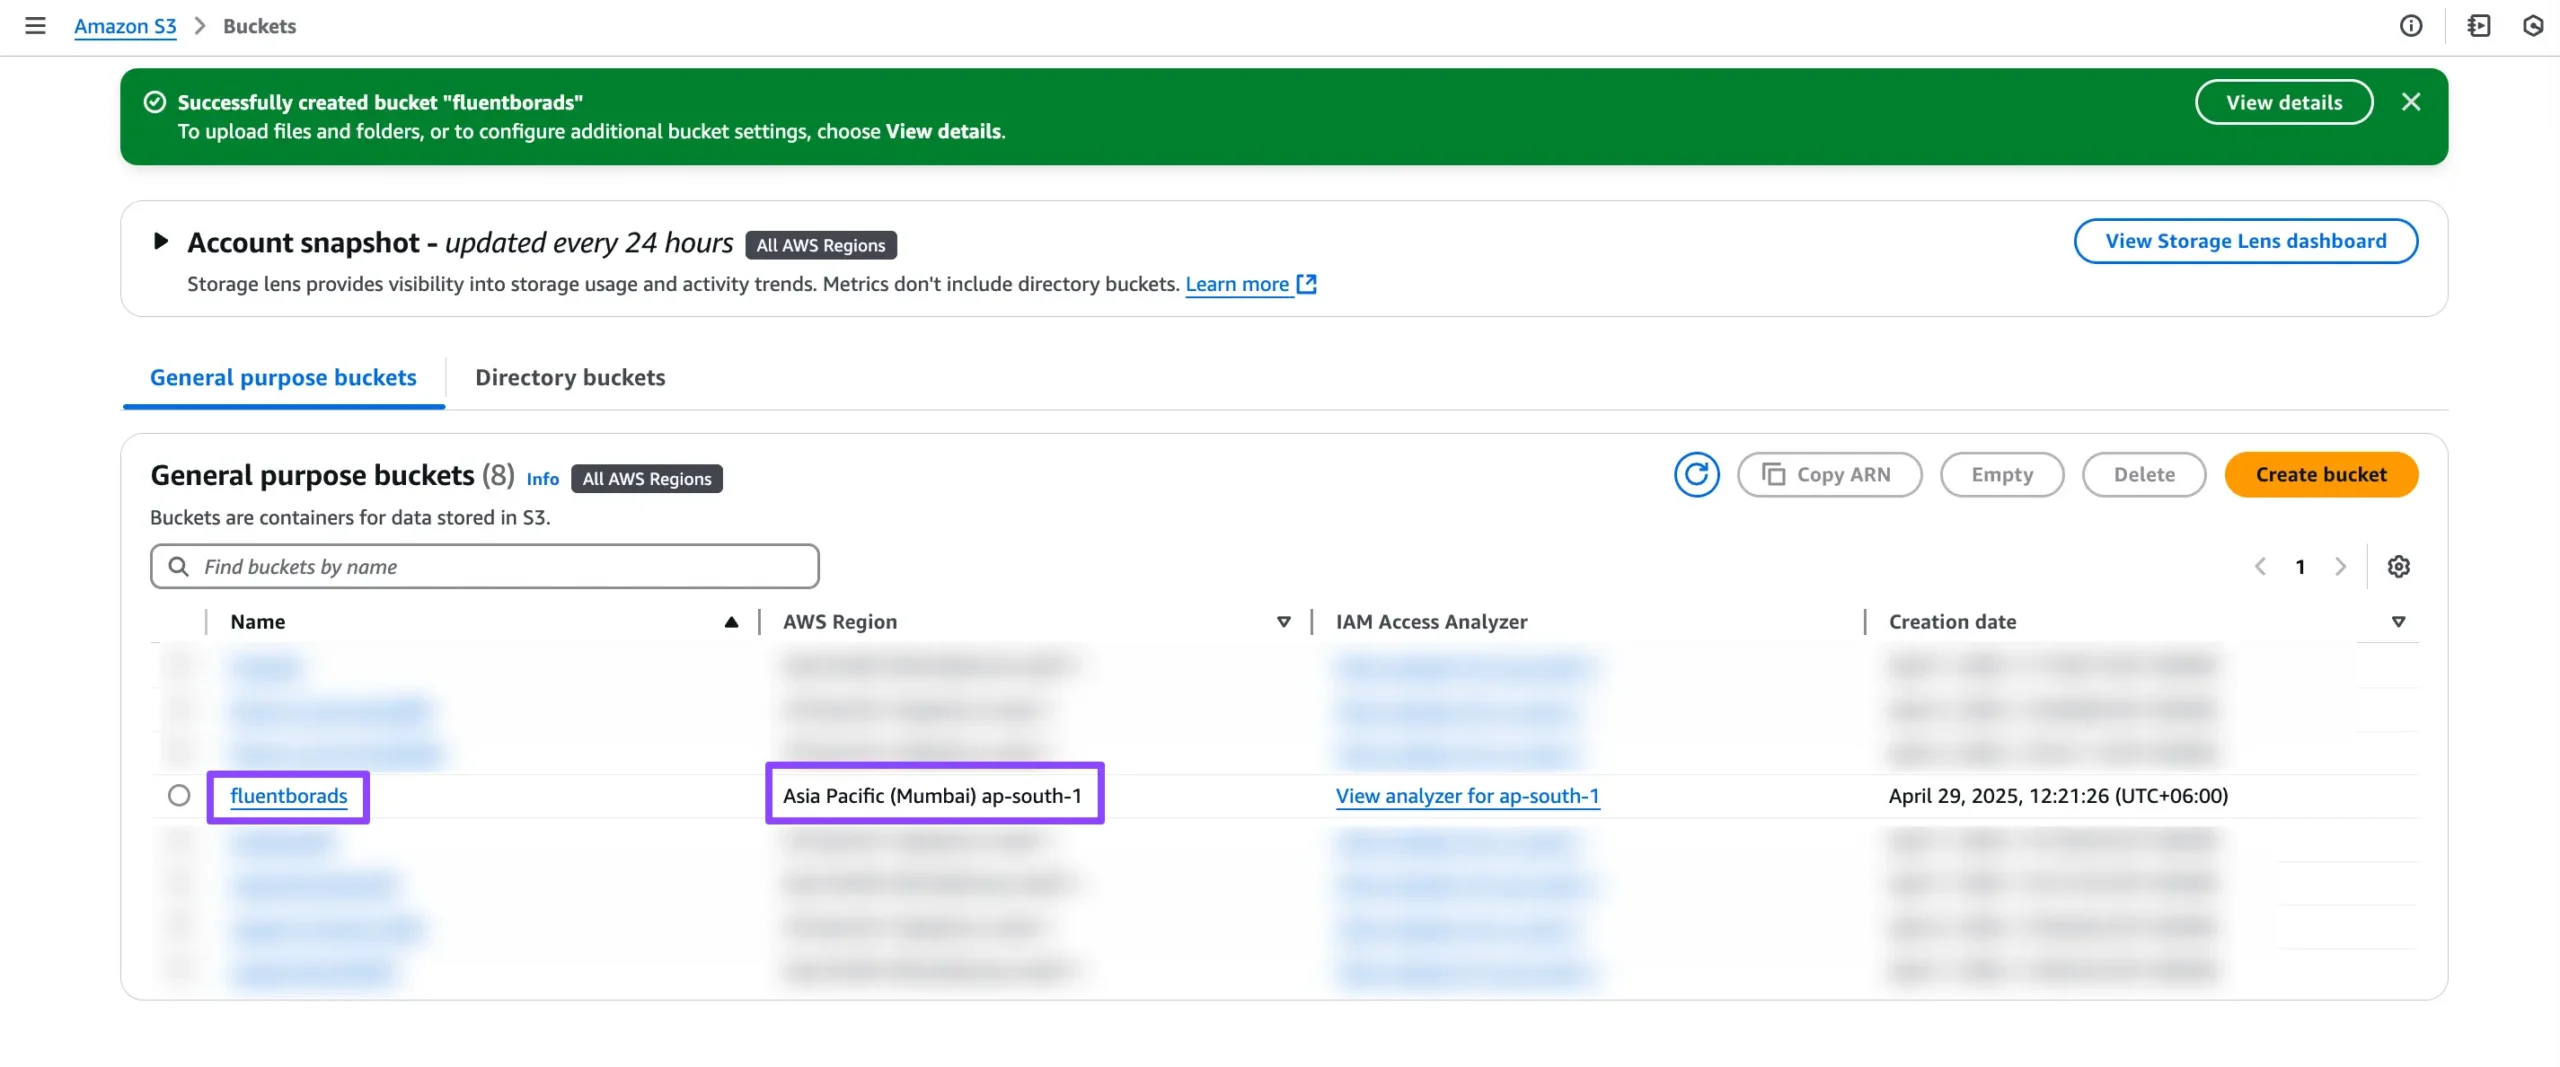Click the All AWS Regions badge beside the Info link
Viewport: 2560px width, 1067px height.
(x=647, y=479)
